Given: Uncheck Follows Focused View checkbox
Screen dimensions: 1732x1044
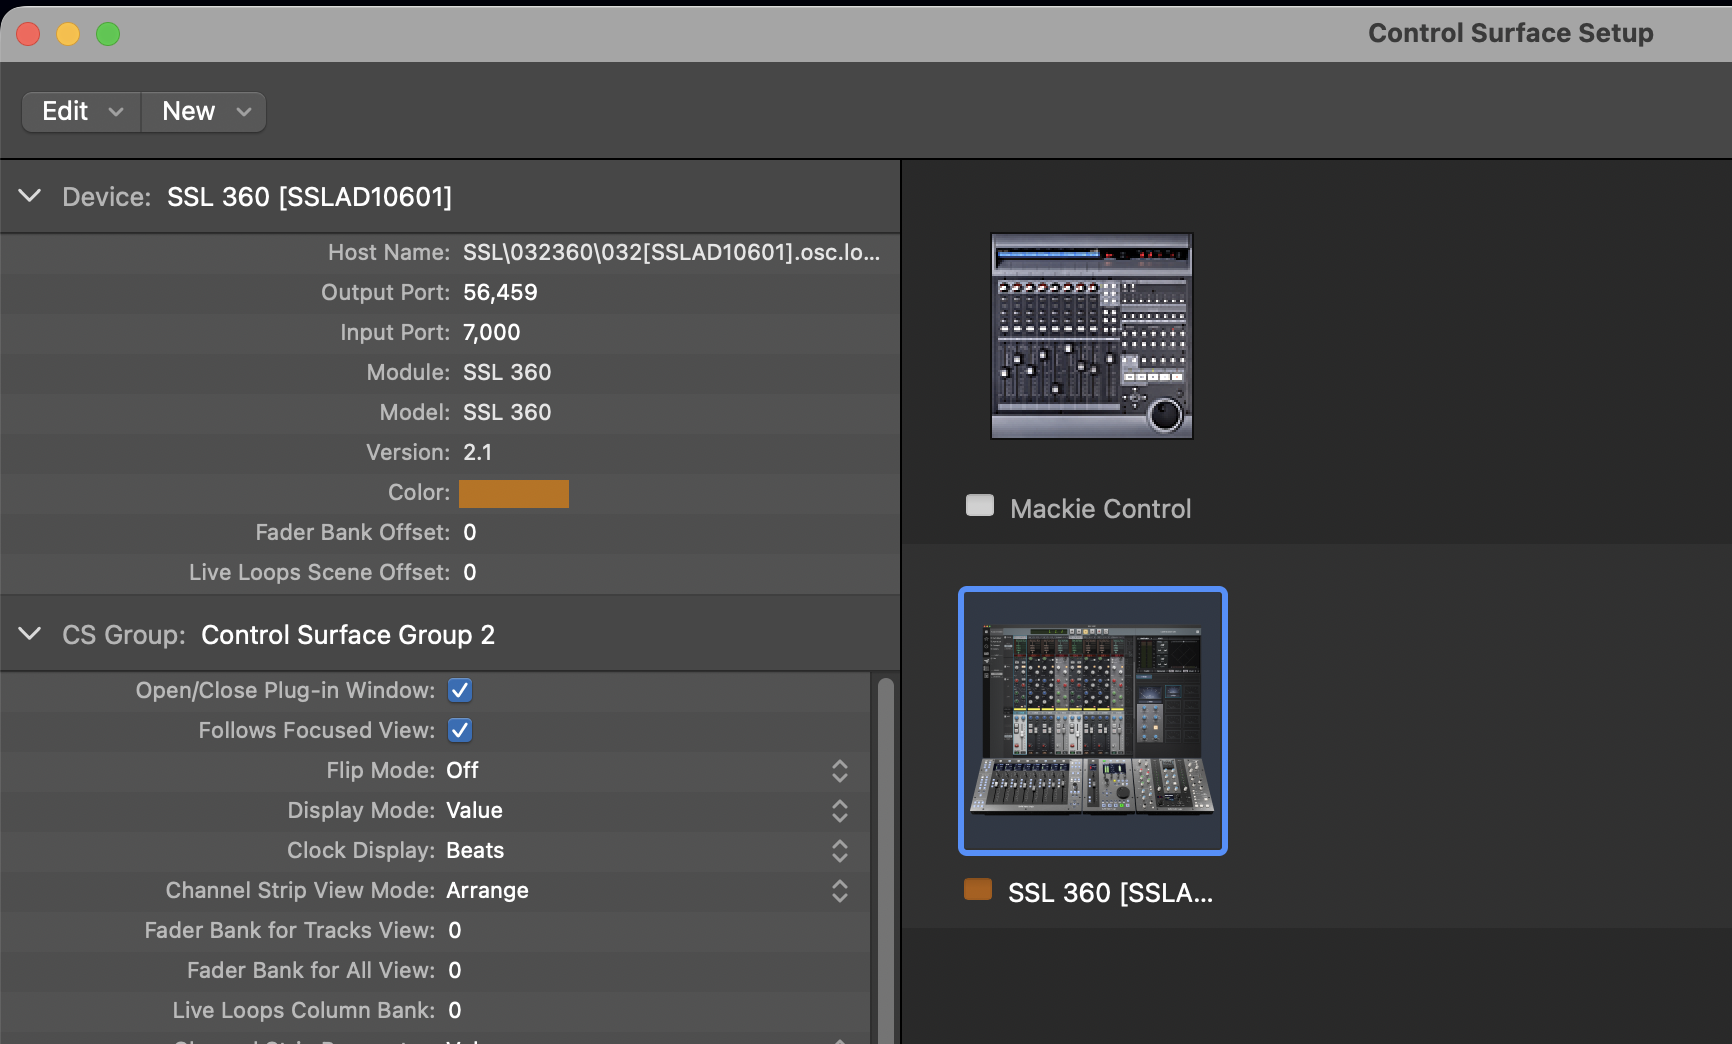Looking at the screenshot, I should (460, 730).
